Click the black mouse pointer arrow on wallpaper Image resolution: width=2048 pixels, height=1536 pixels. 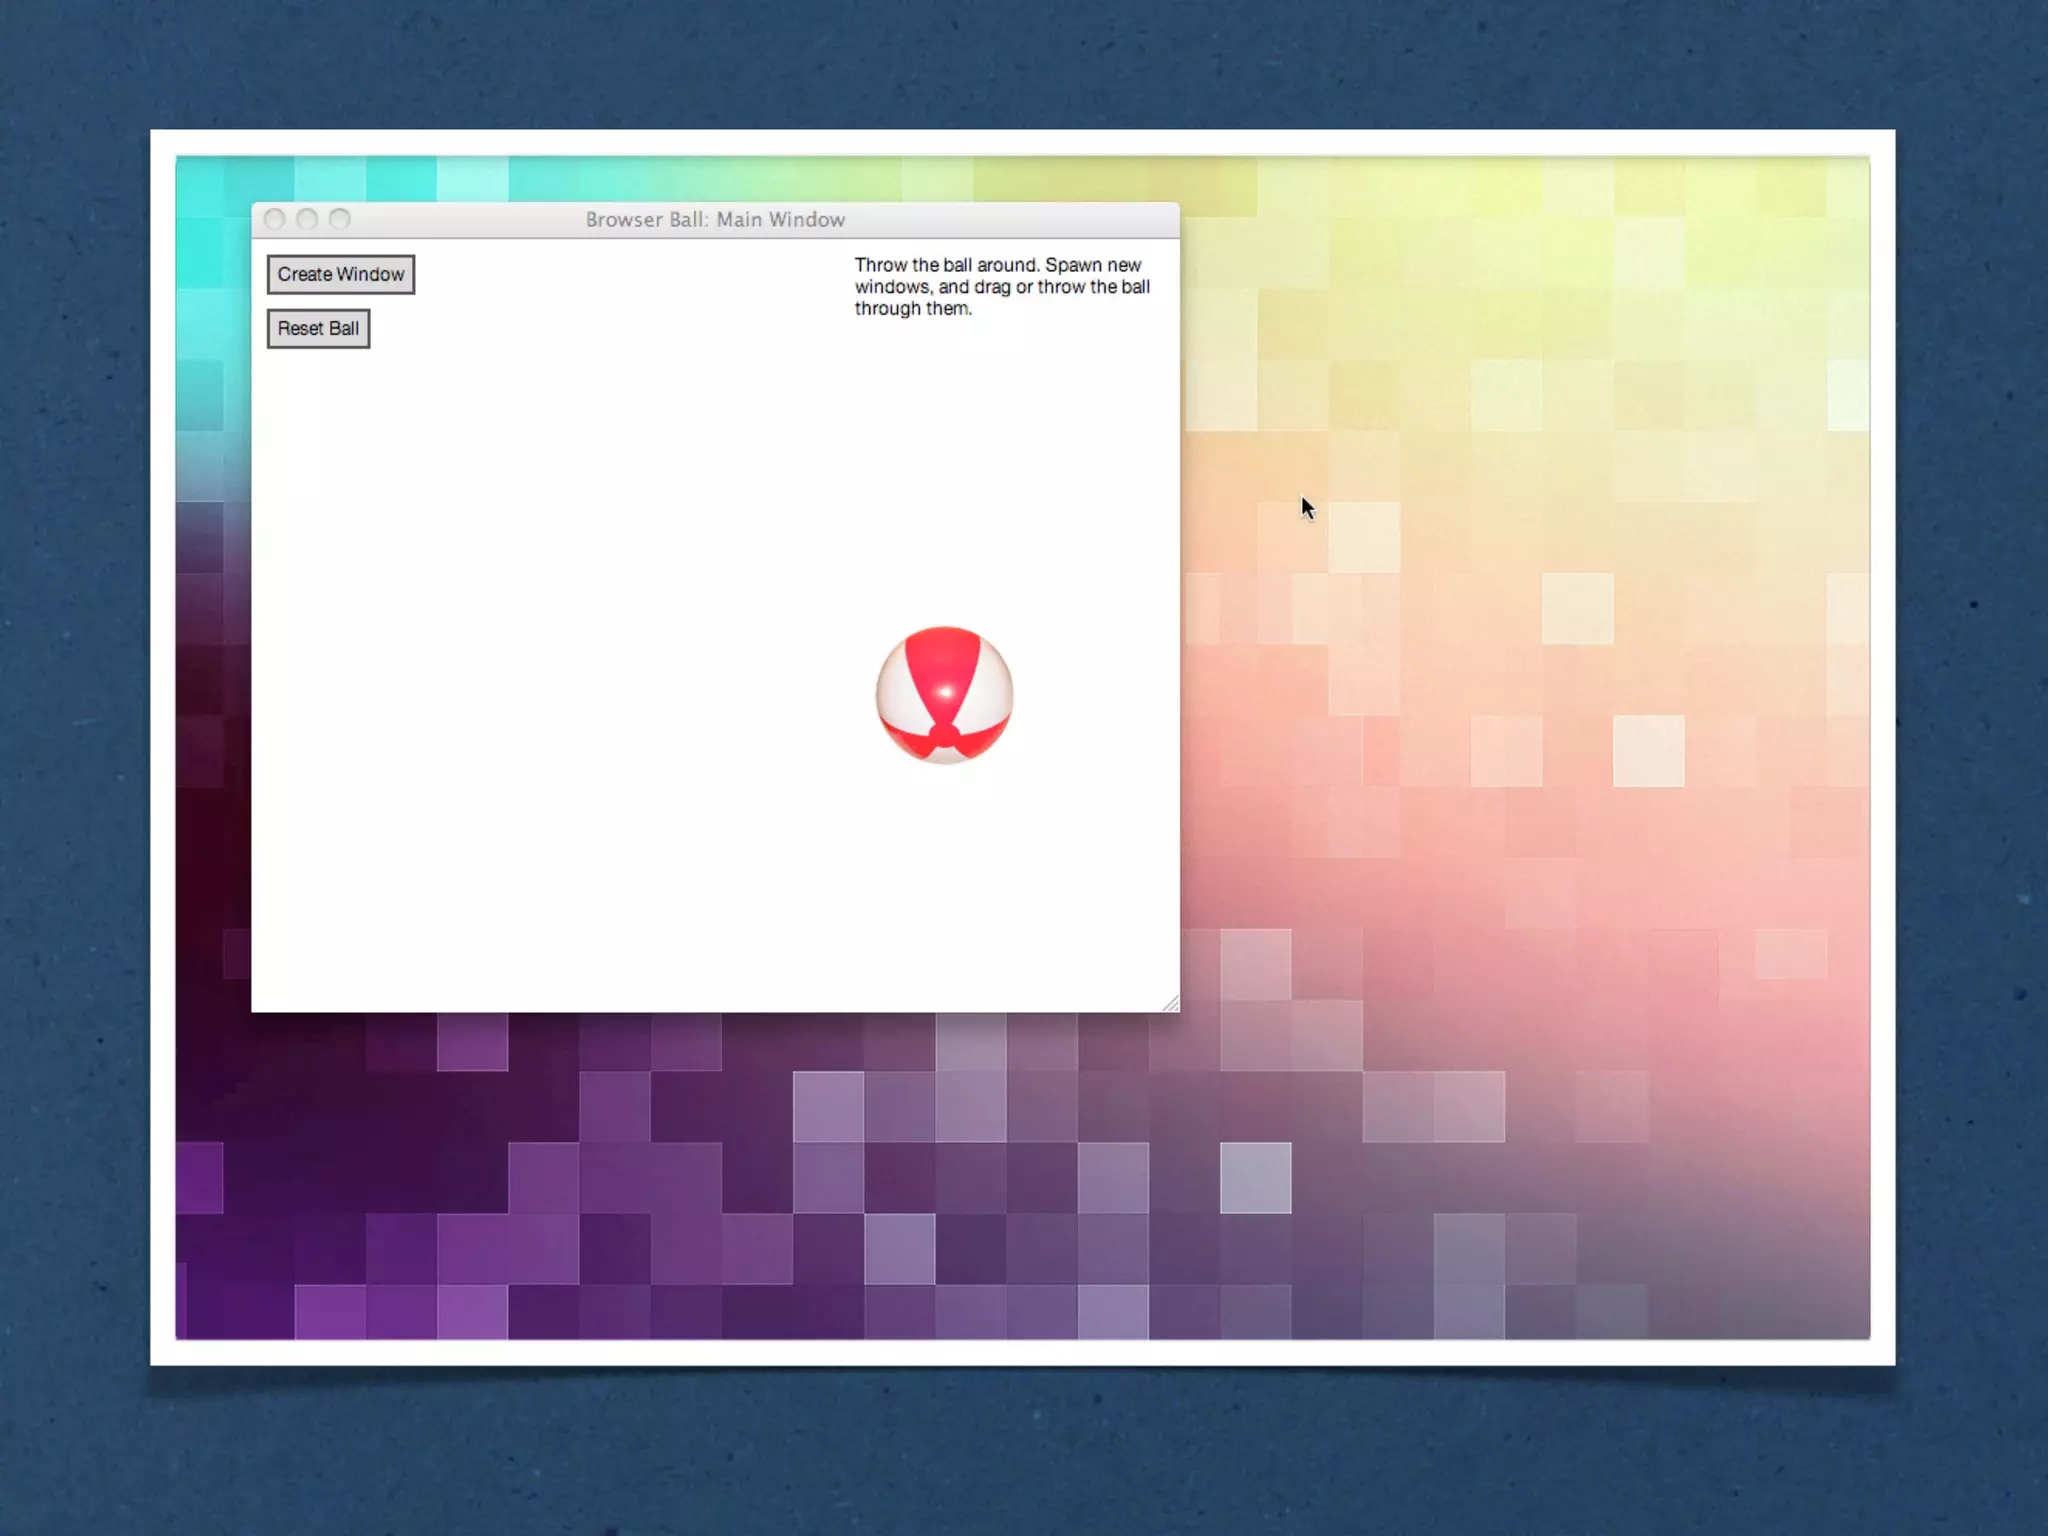(1307, 507)
